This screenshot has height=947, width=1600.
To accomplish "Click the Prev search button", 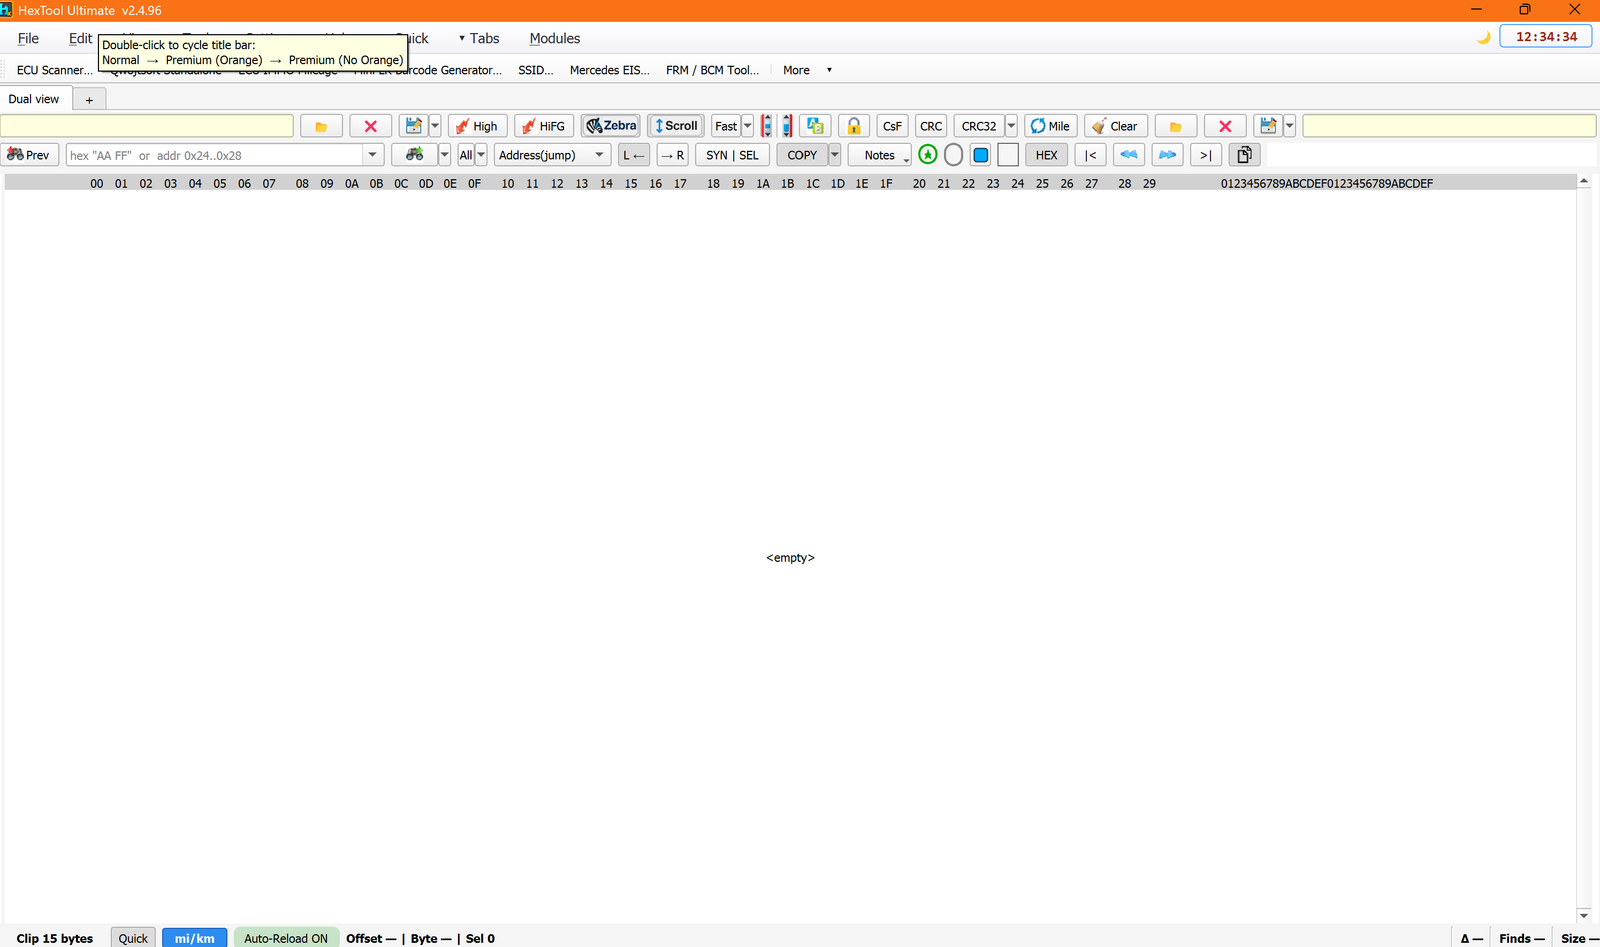I will tap(29, 155).
